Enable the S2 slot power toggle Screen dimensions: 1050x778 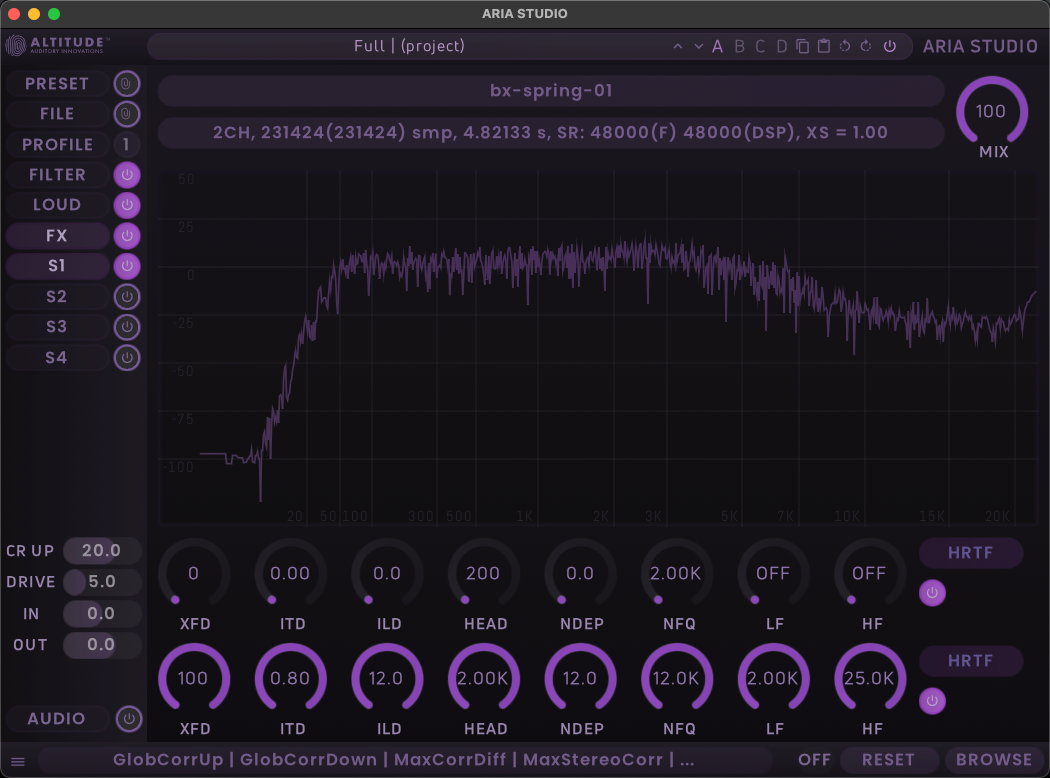pos(127,297)
